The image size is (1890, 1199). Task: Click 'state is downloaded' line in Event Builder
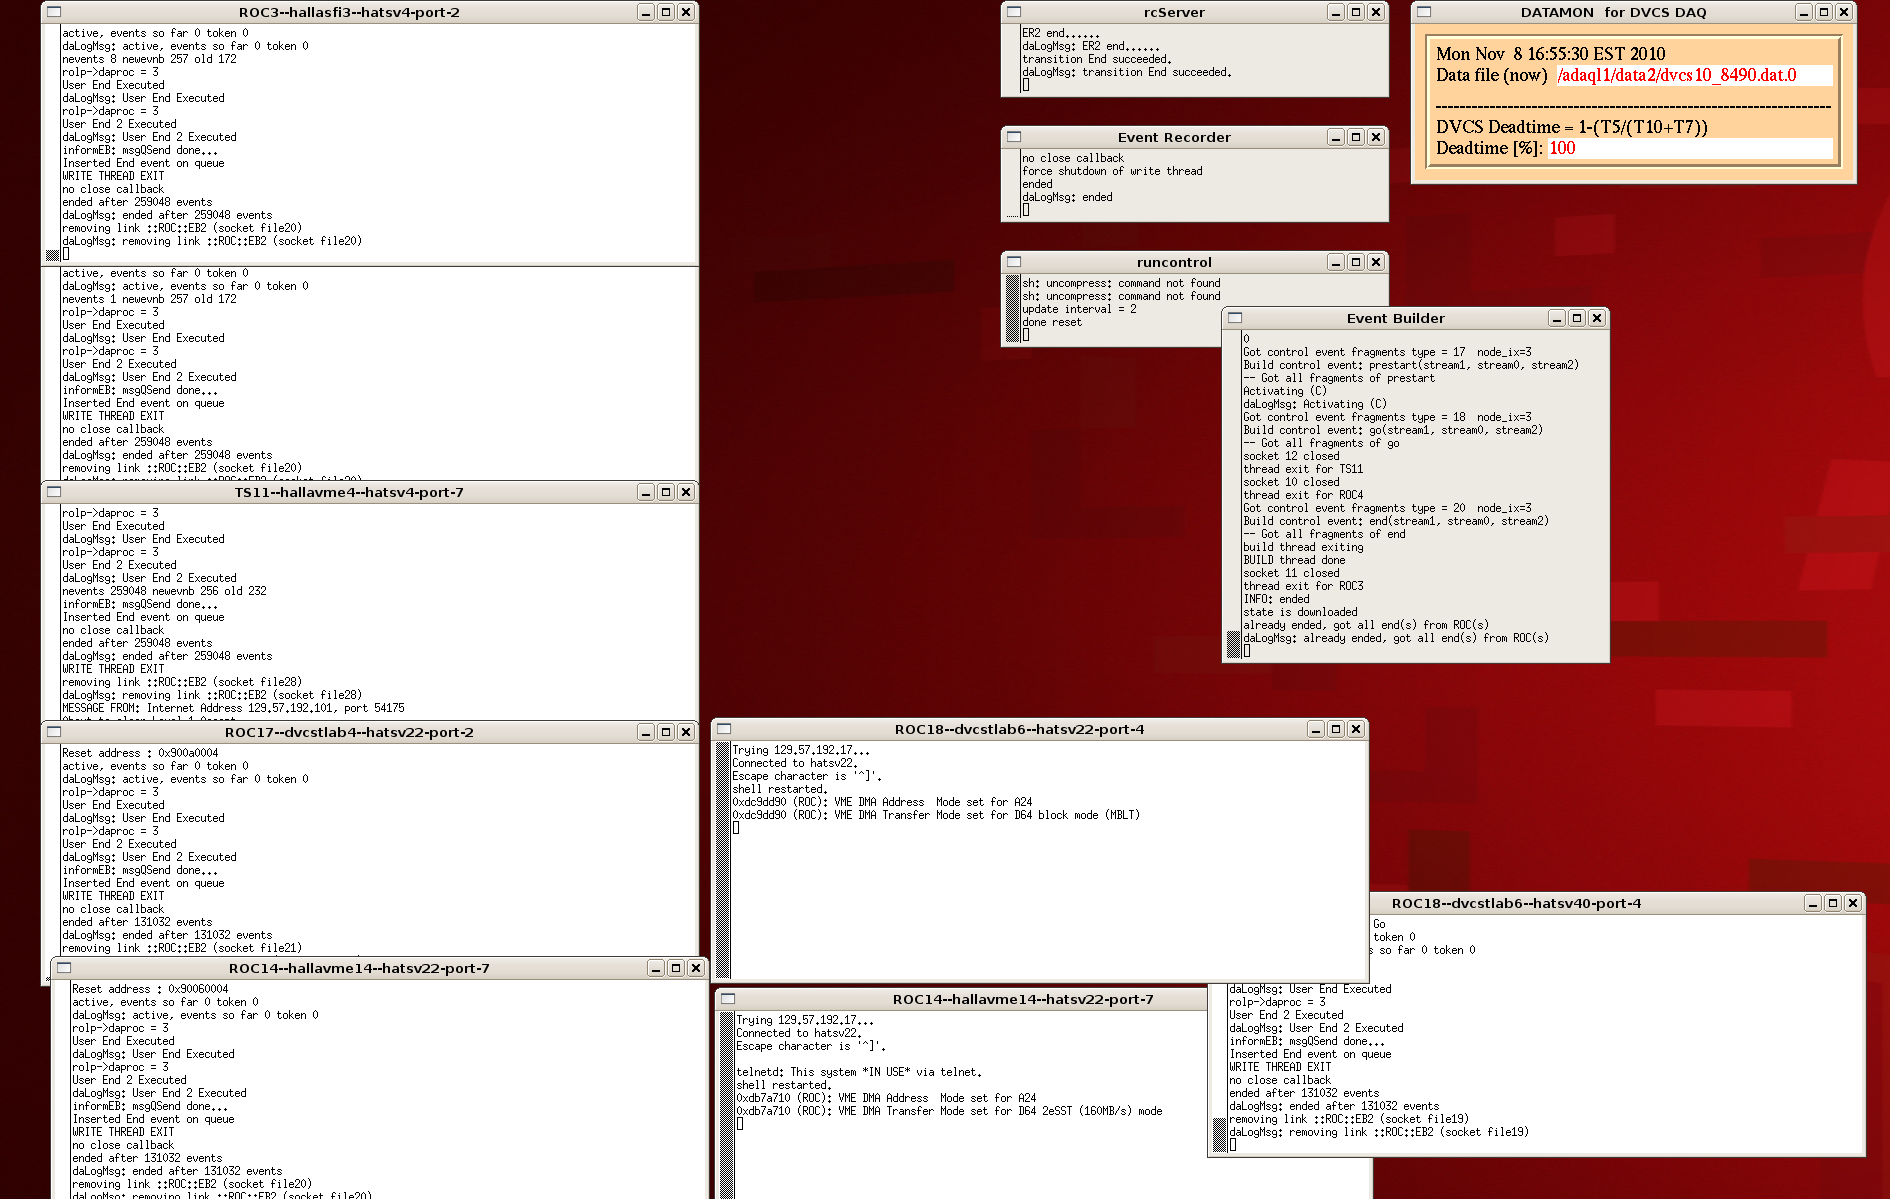[1300, 612]
